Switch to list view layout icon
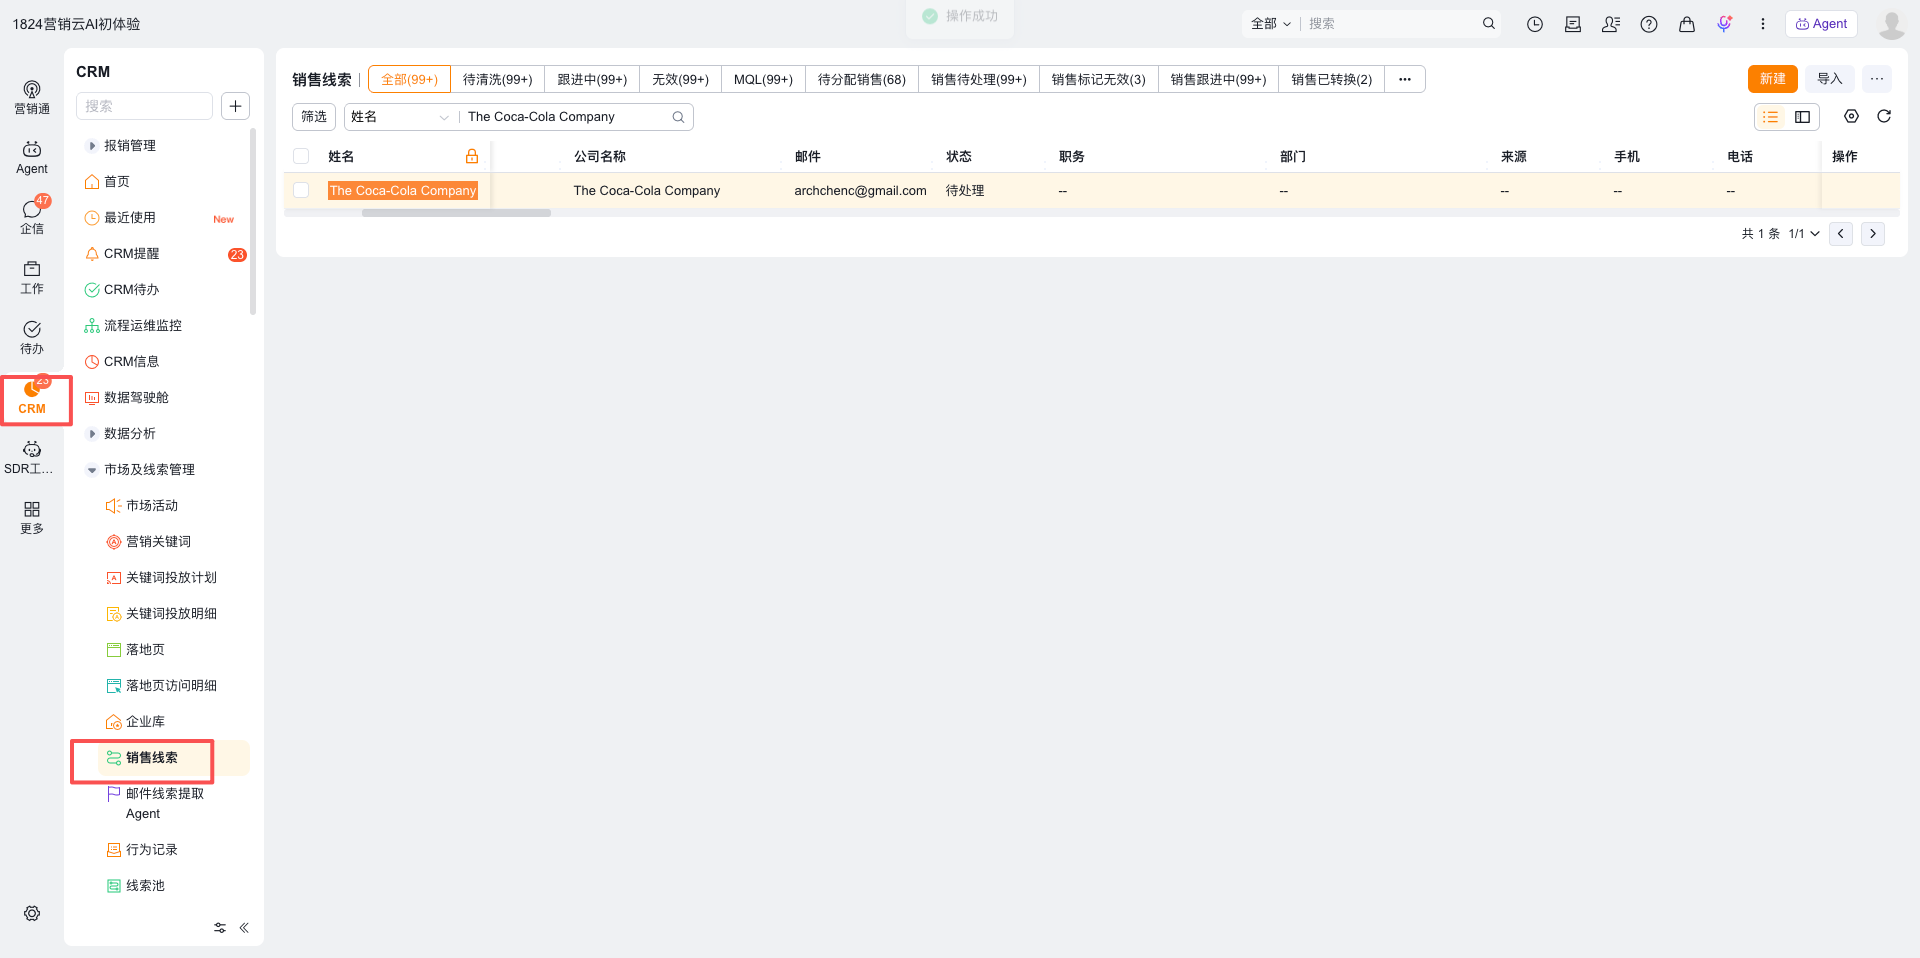The width and height of the screenshot is (1920, 958). [x=1771, y=117]
